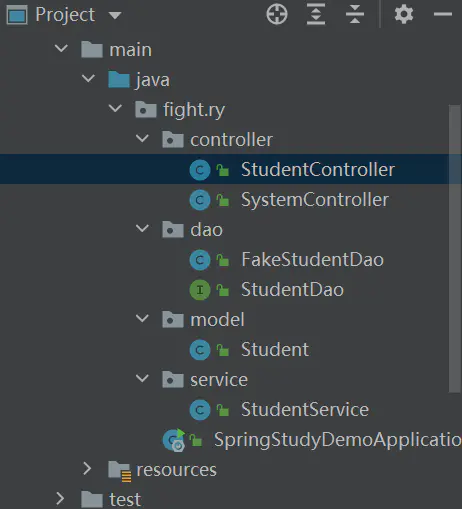Collapse the dao package
Image resolution: width=462 pixels, height=509 pixels.
(142, 229)
